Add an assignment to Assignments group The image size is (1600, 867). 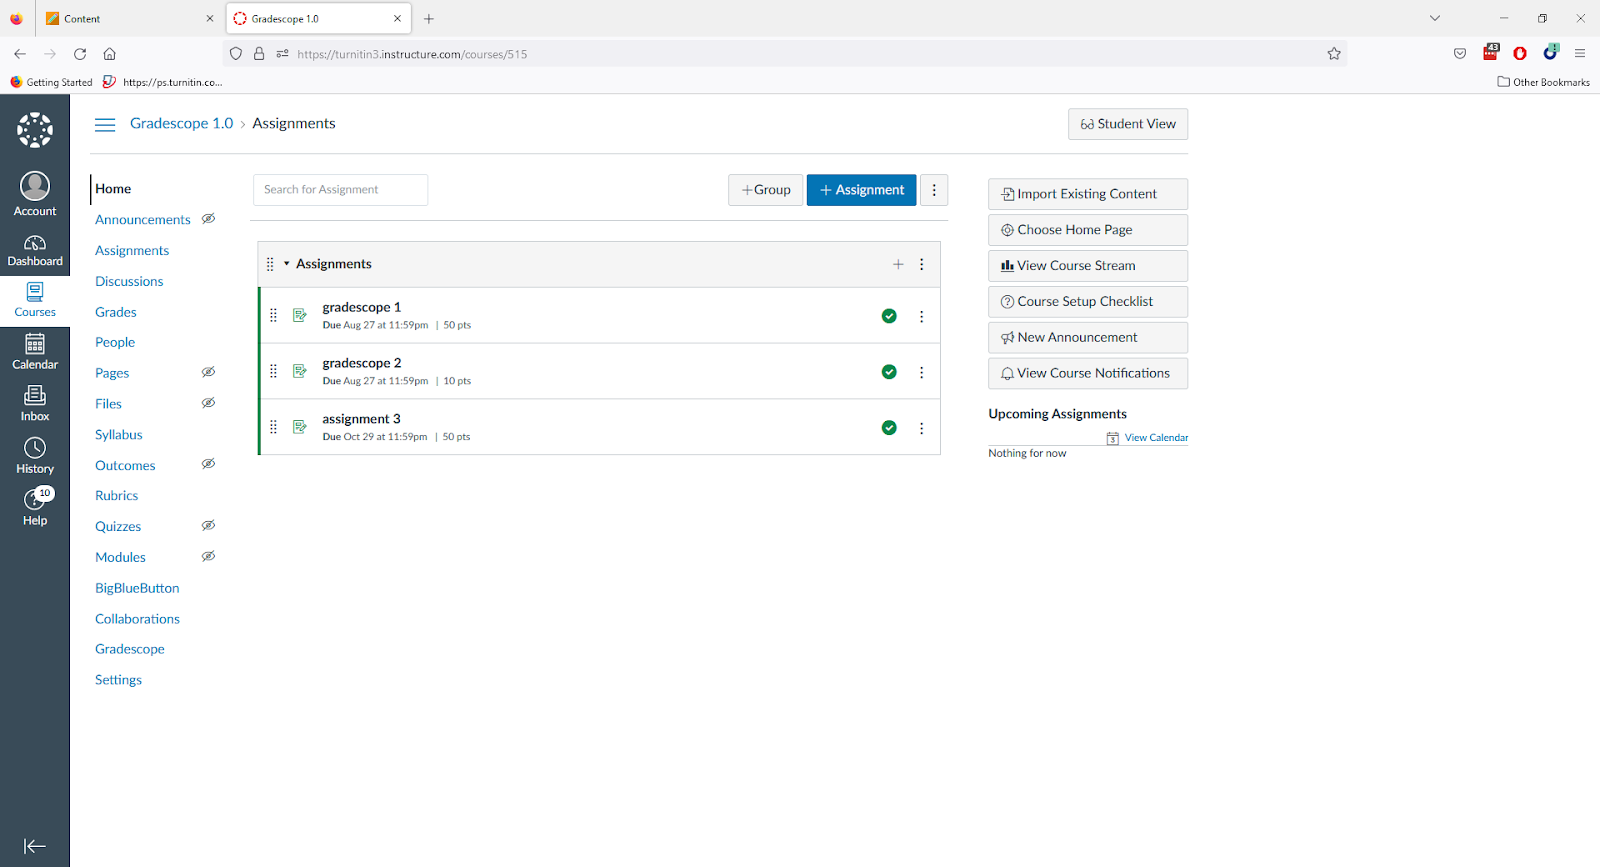(898, 264)
